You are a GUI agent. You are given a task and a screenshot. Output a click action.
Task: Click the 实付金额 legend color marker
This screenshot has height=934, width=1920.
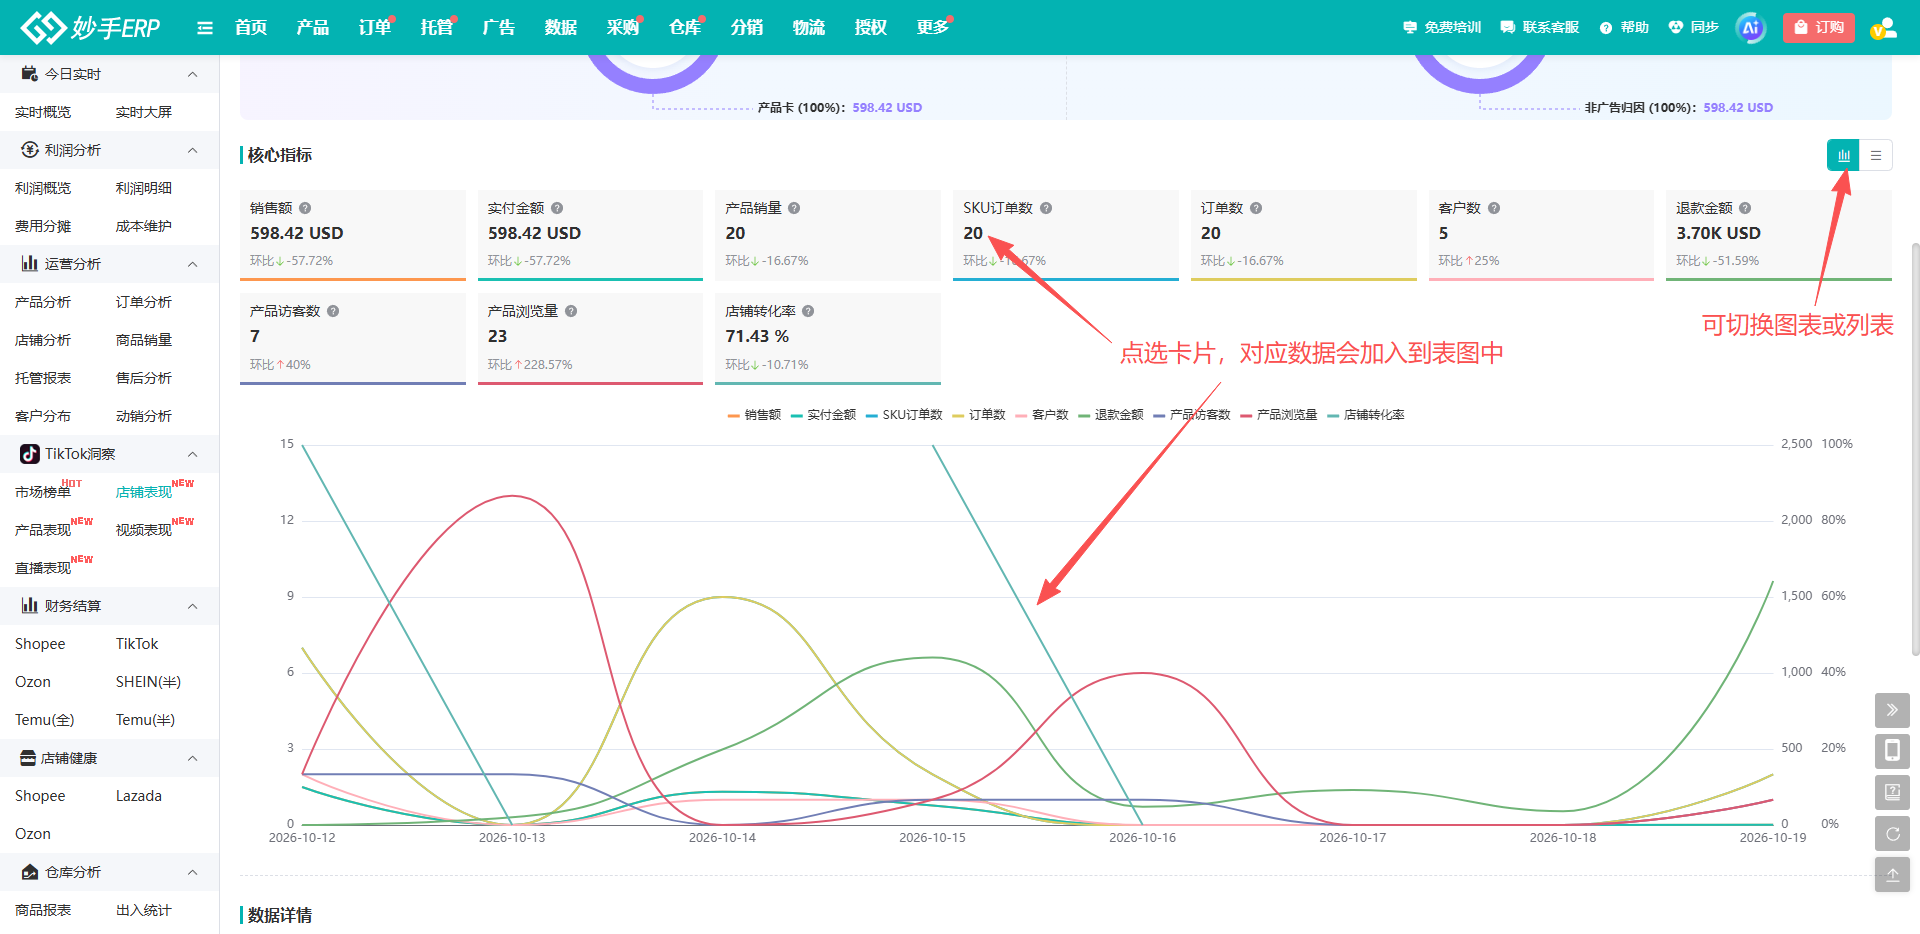797,415
